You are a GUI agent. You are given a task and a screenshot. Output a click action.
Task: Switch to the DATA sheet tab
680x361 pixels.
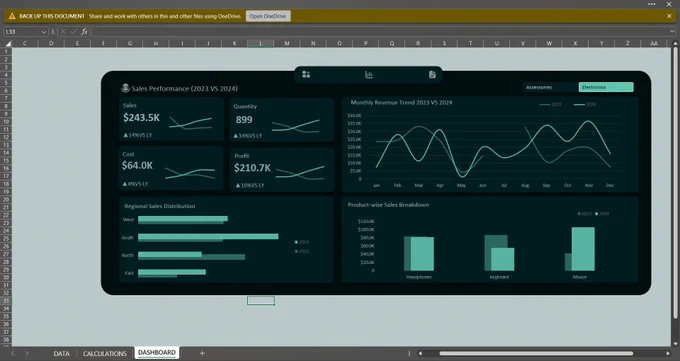pyautogui.click(x=62, y=354)
